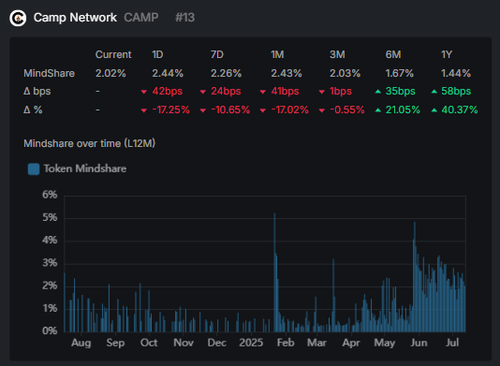500x366 pixels.
Task: Click the red down arrow beside 41bps
Action: 263,92
